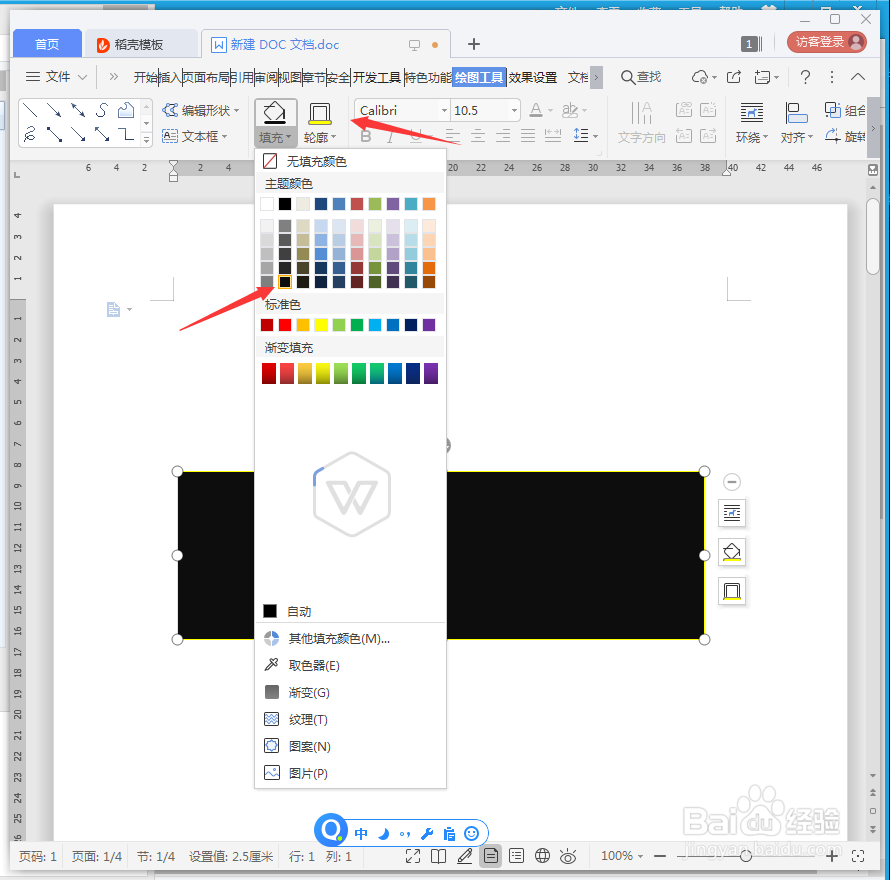Click the vertical scrollbar thumb

872,236
